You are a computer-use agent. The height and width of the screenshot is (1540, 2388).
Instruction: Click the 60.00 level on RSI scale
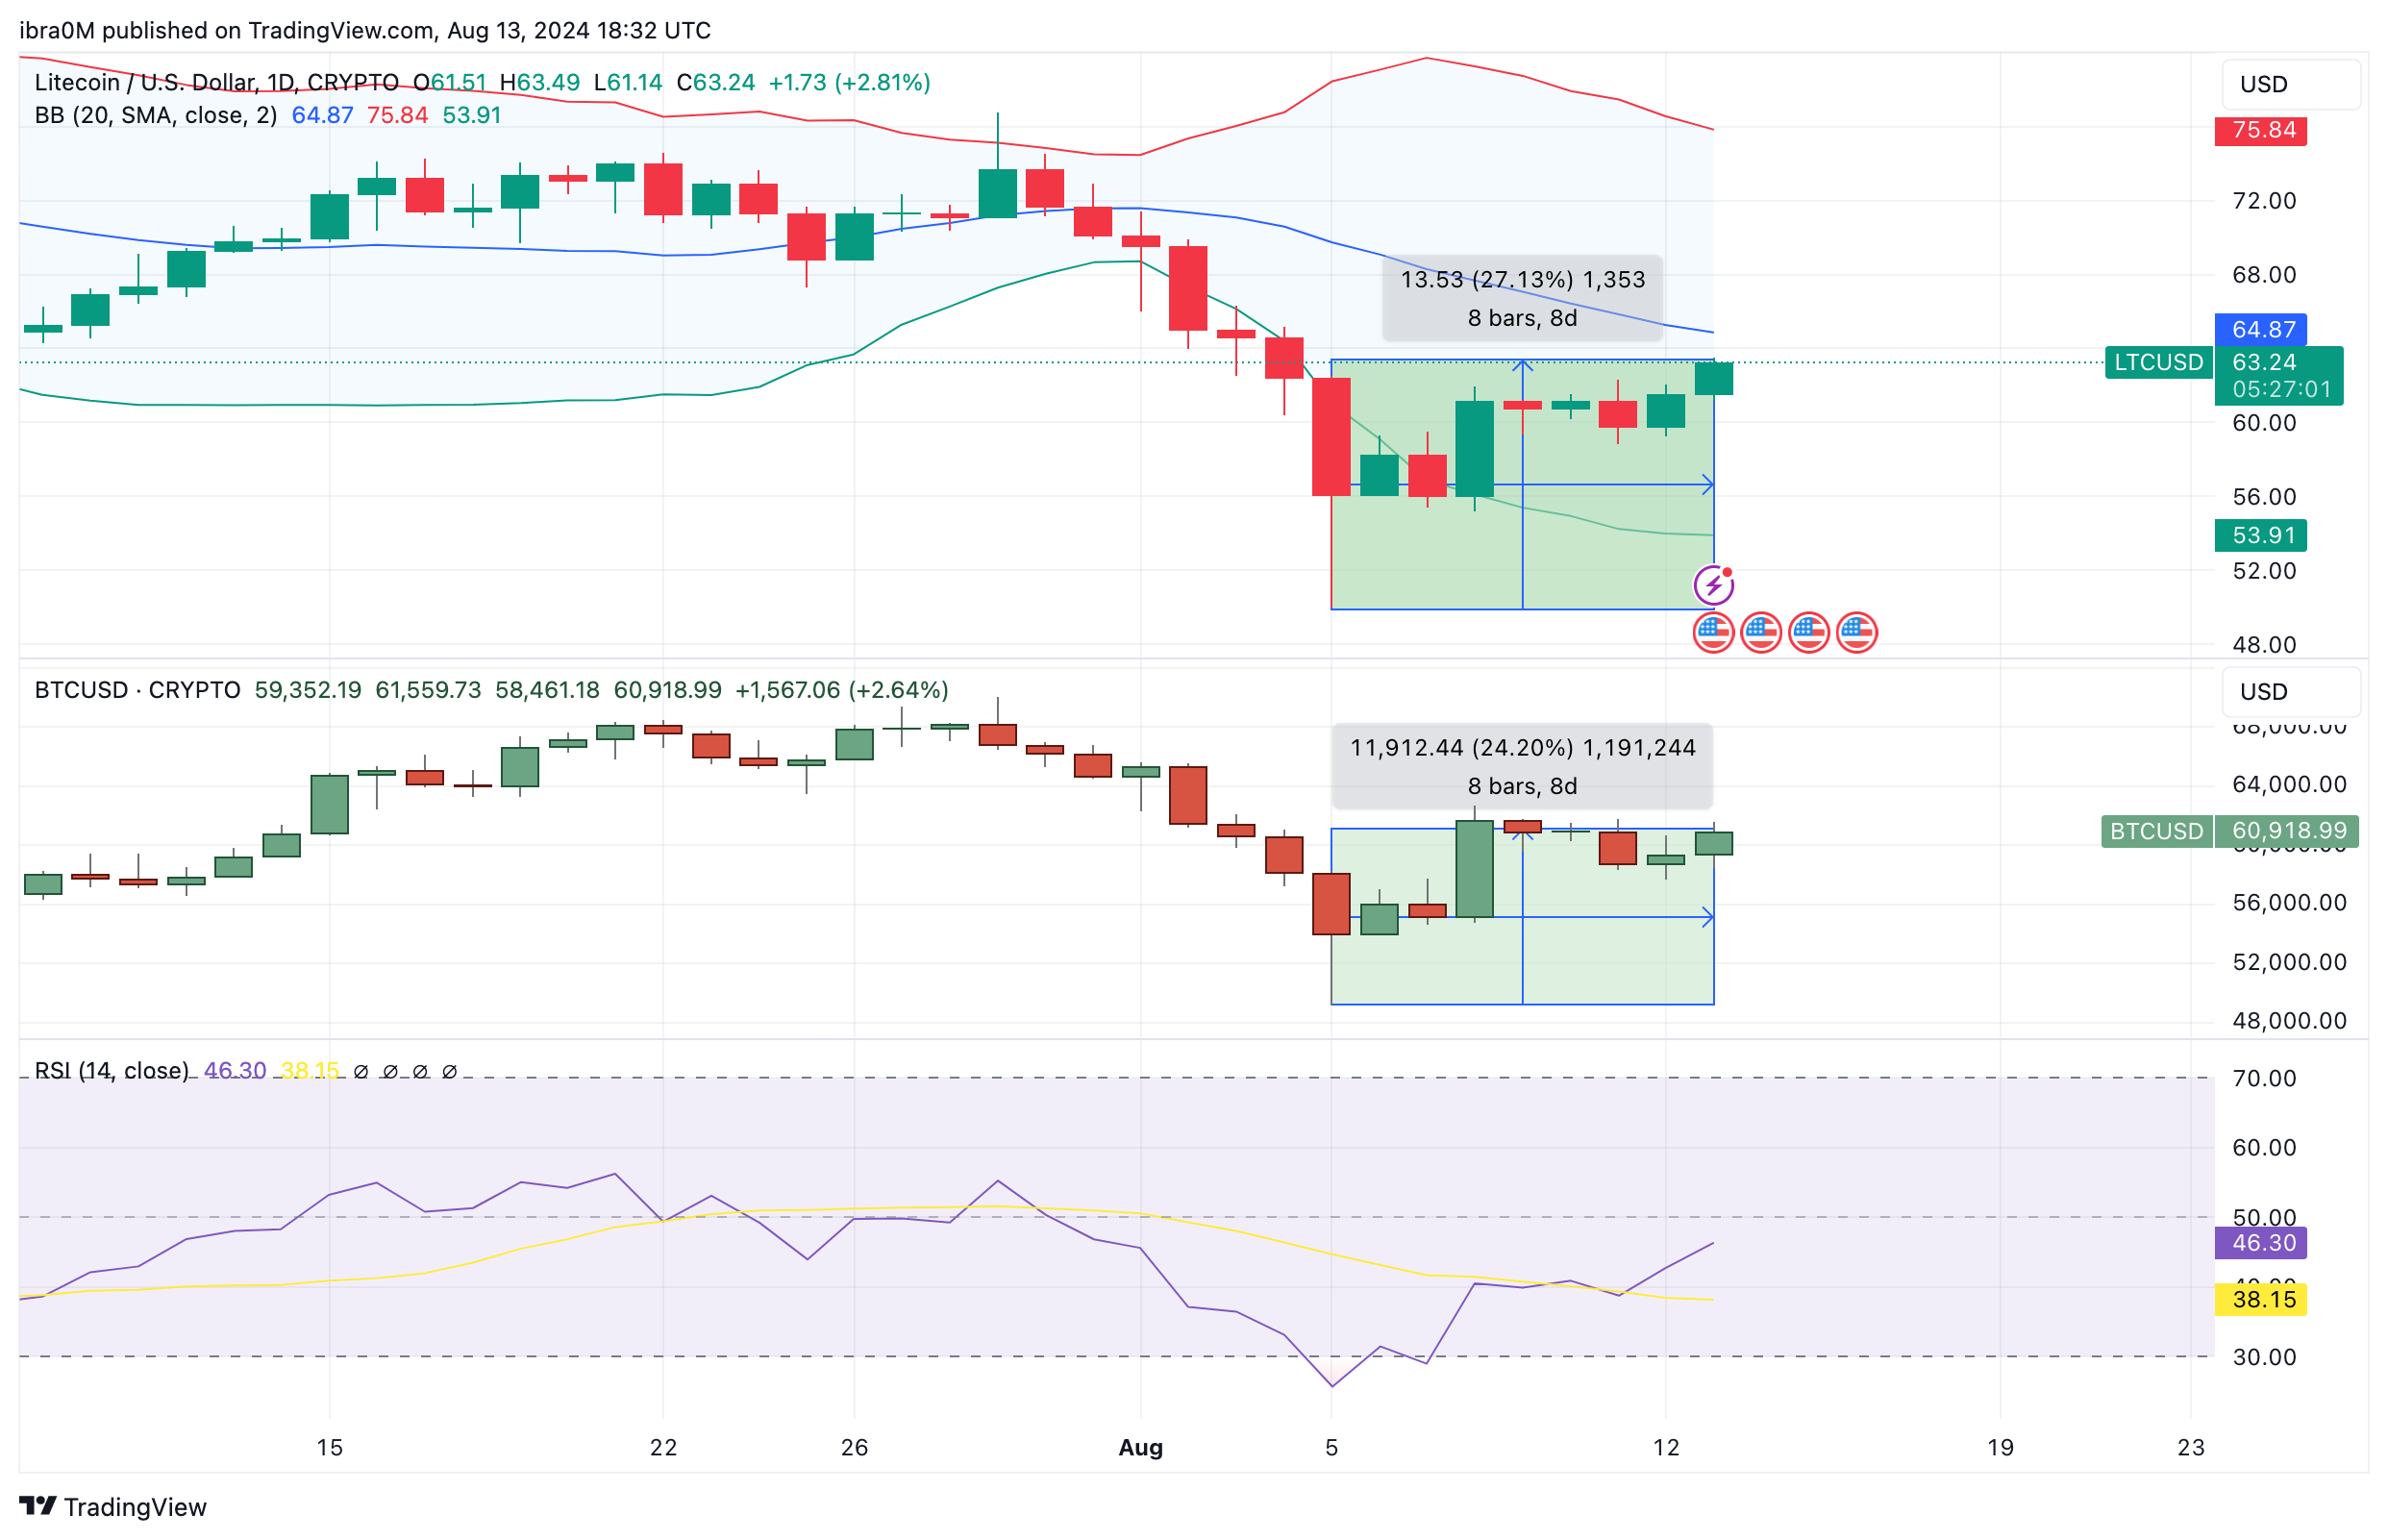tap(2264, 1147)
